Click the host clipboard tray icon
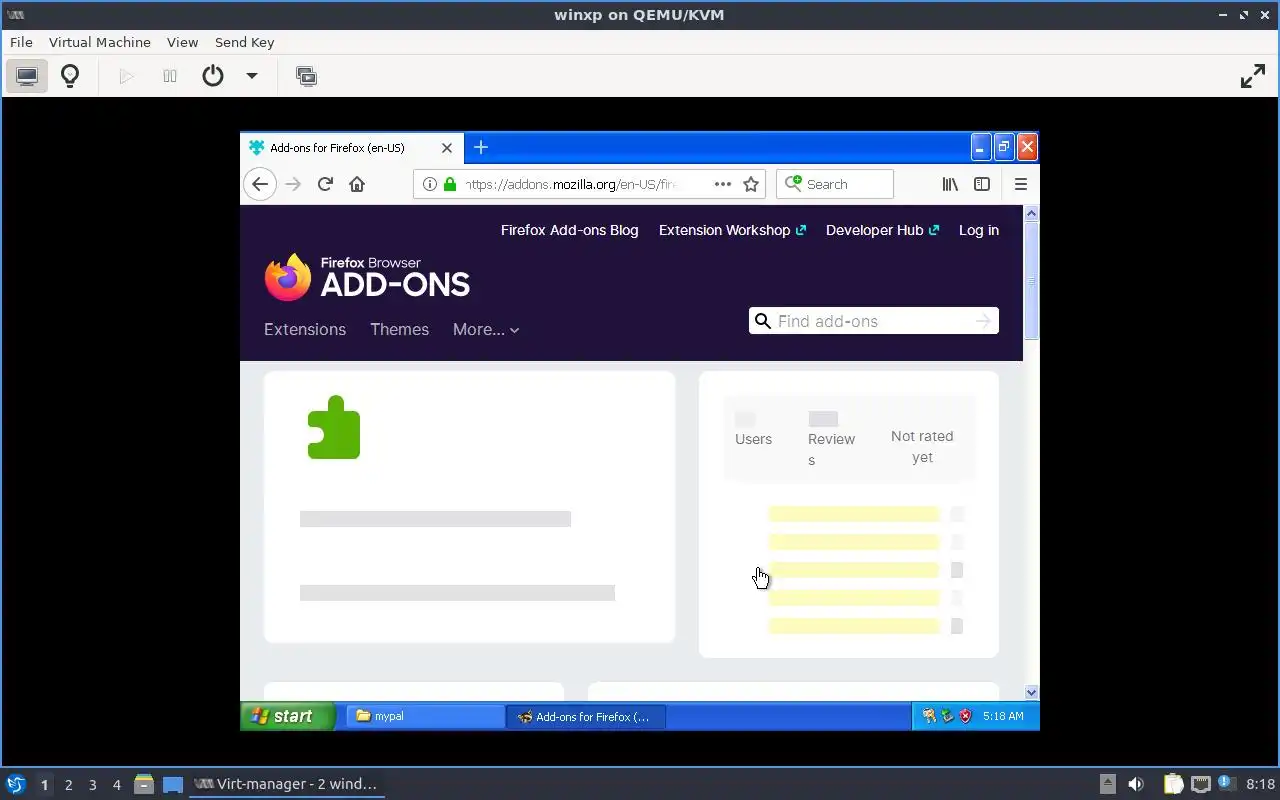This screenshot has height=800, width=1280. (1174, 784)
